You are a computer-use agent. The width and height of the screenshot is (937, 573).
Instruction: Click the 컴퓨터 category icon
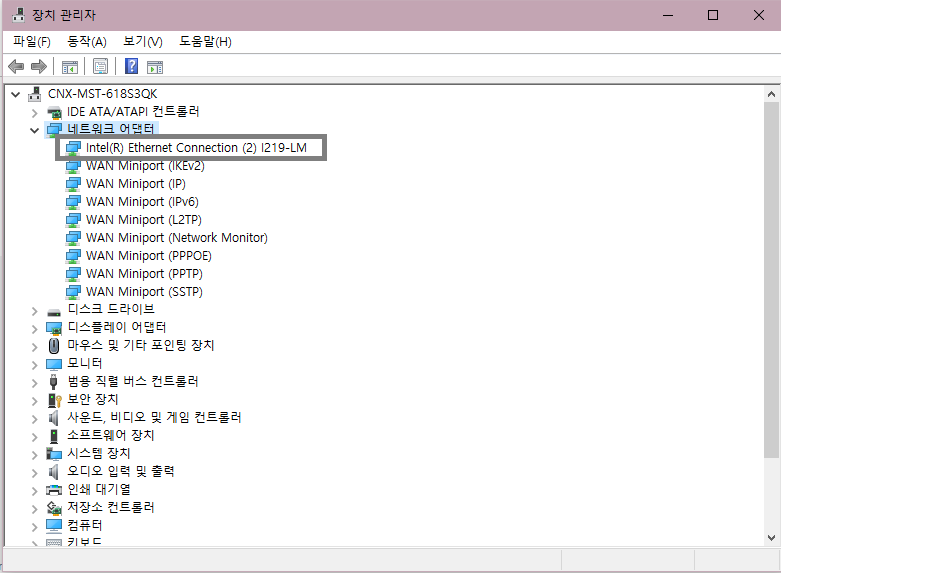tap(54, 525)
